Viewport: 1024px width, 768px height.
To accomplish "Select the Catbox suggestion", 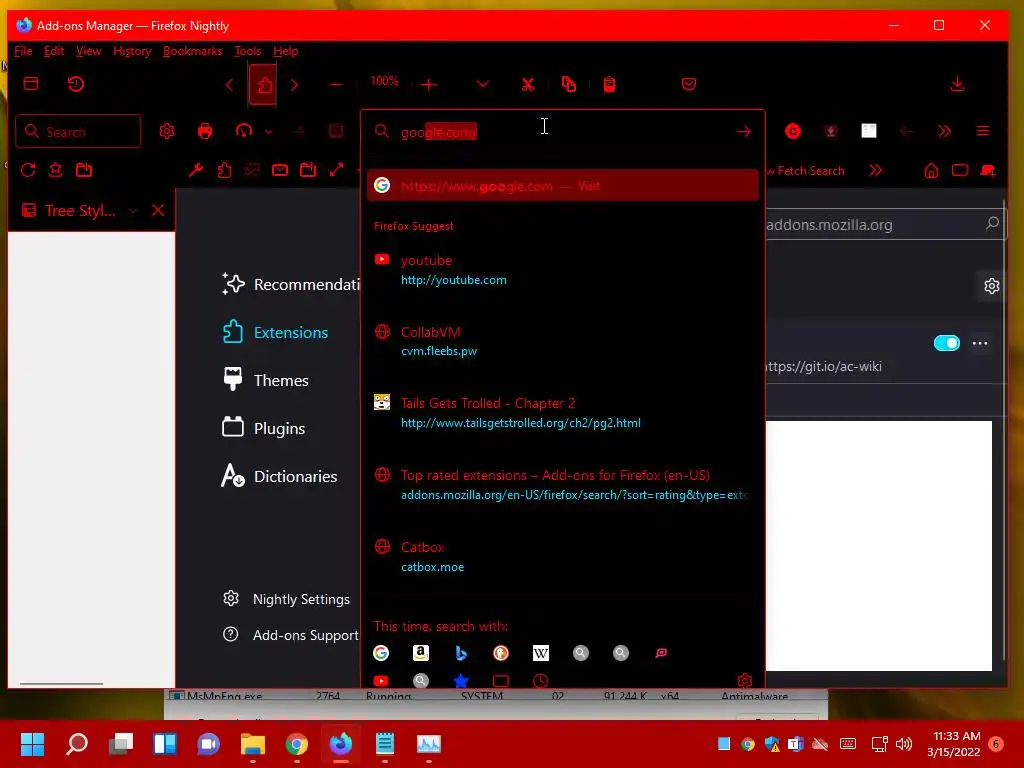I will [x=562, y=556].
